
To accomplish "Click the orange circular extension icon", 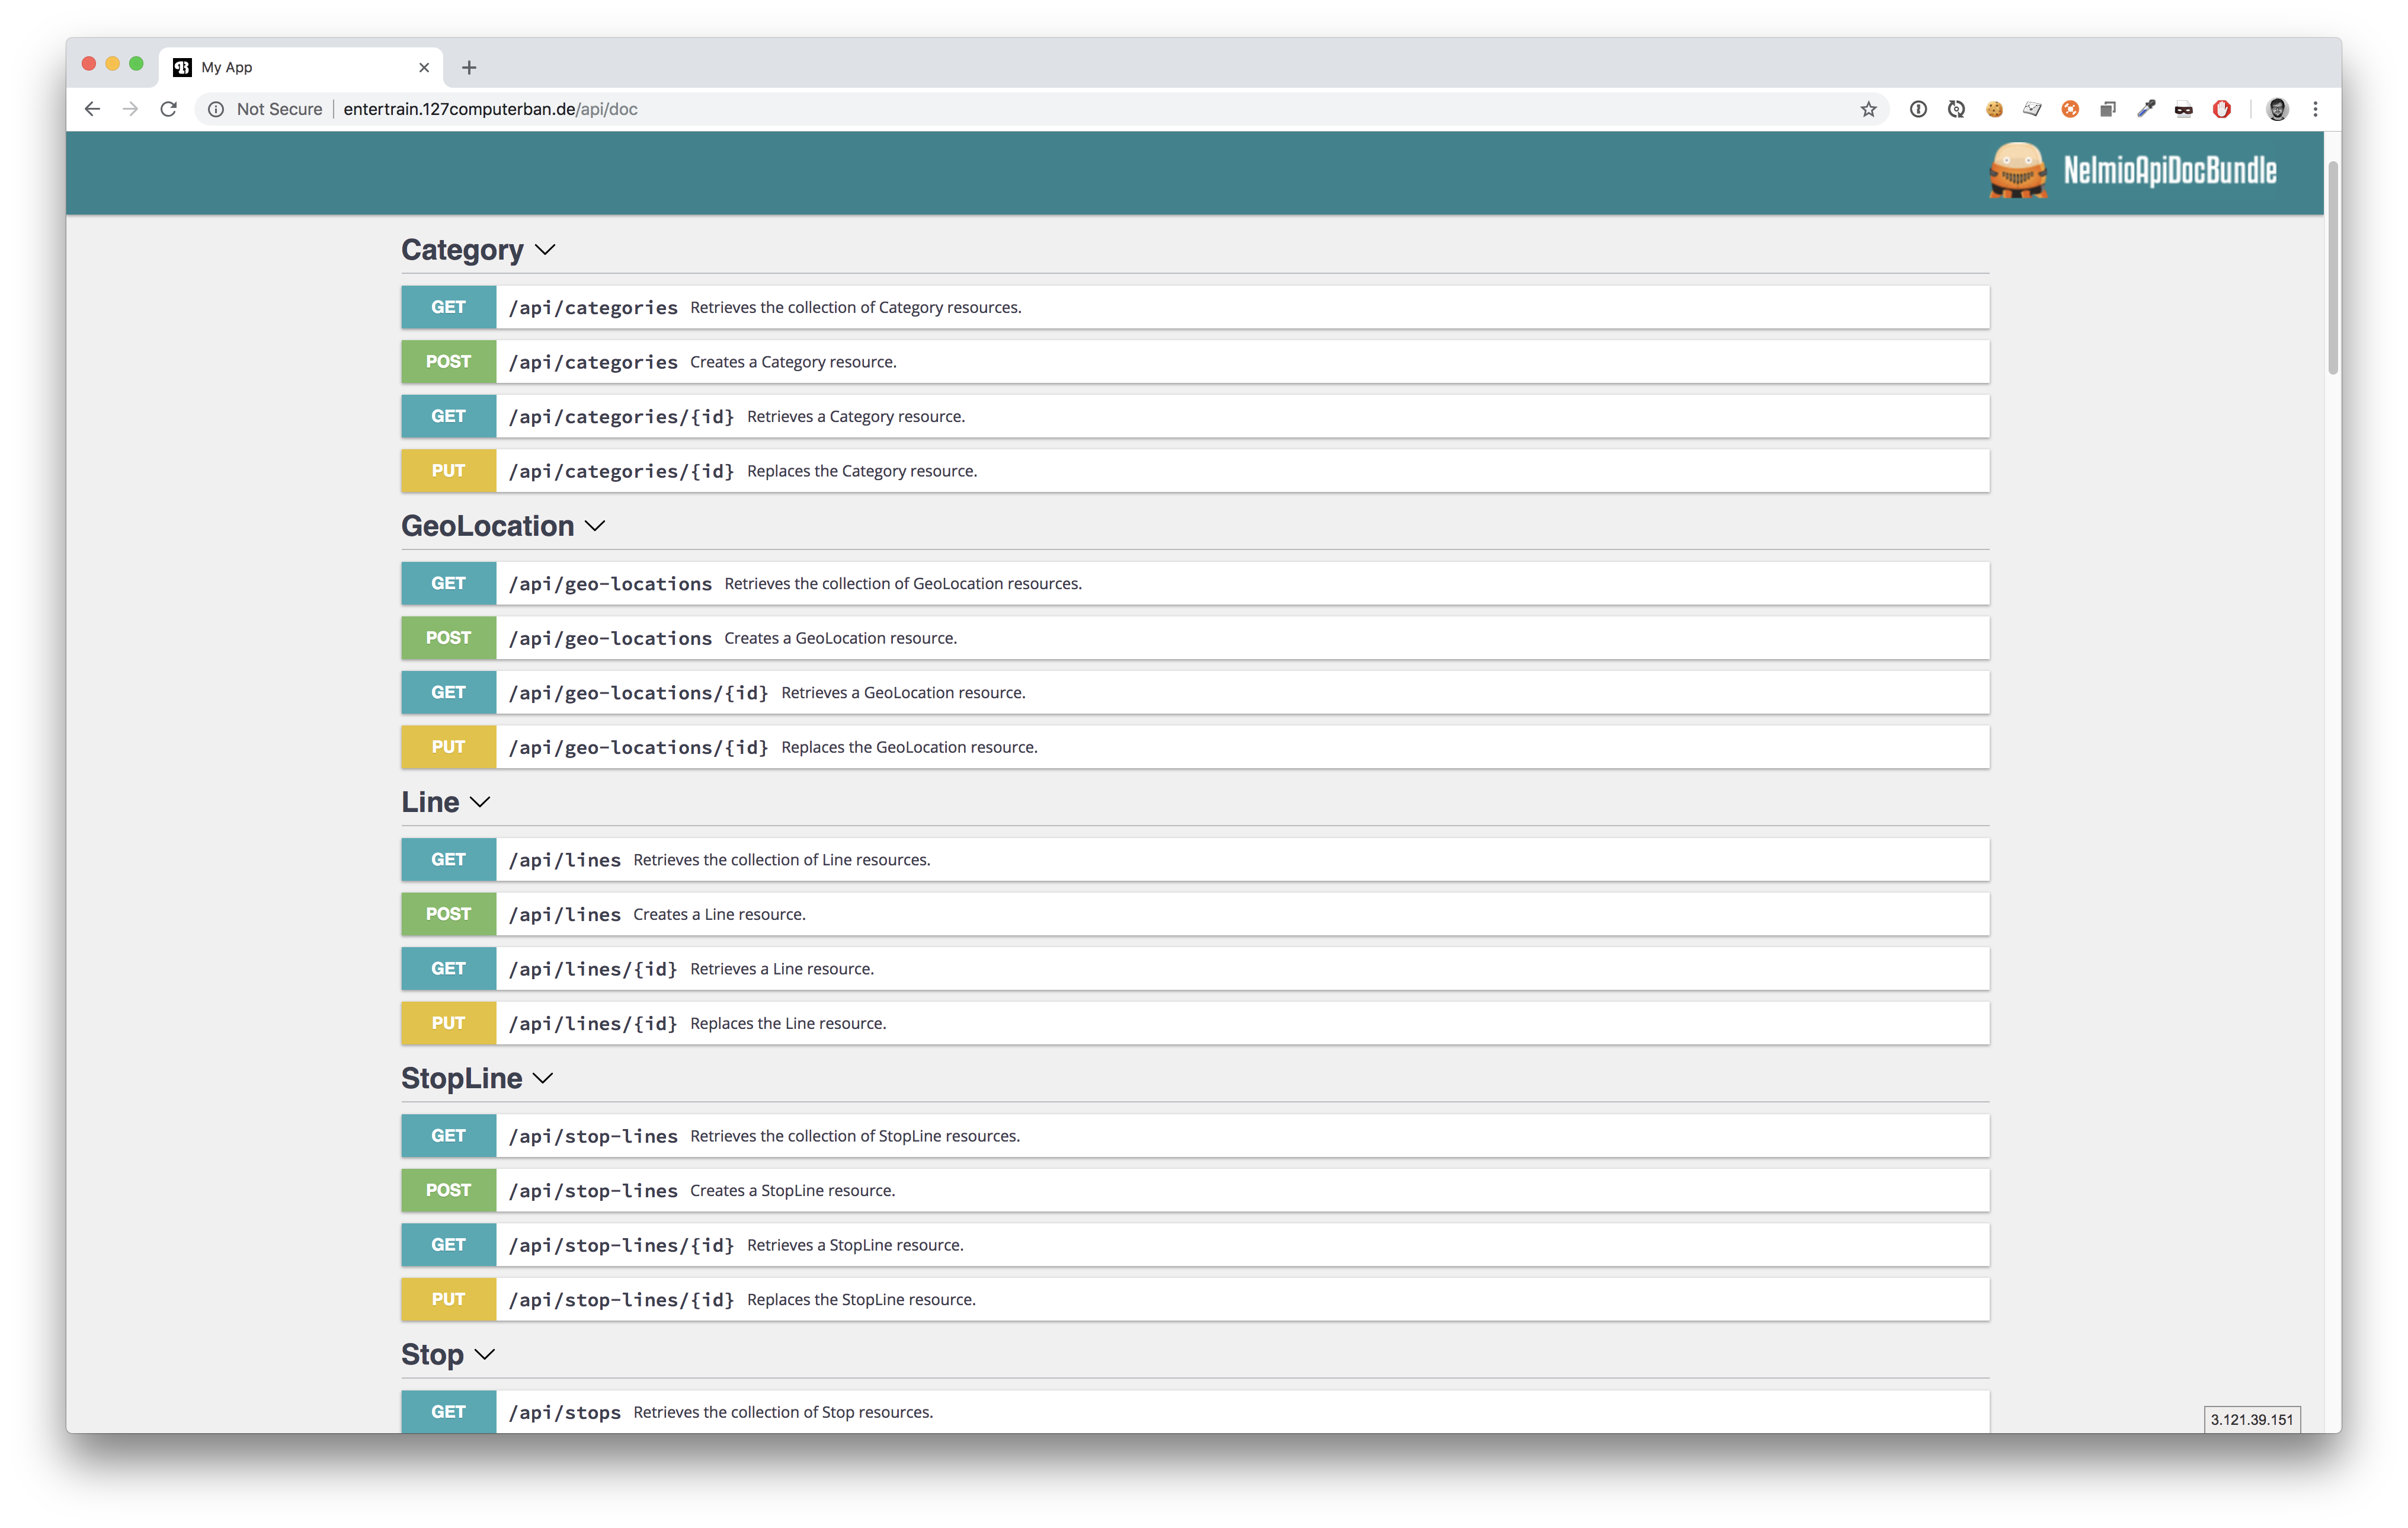I will click(2070, 109).
